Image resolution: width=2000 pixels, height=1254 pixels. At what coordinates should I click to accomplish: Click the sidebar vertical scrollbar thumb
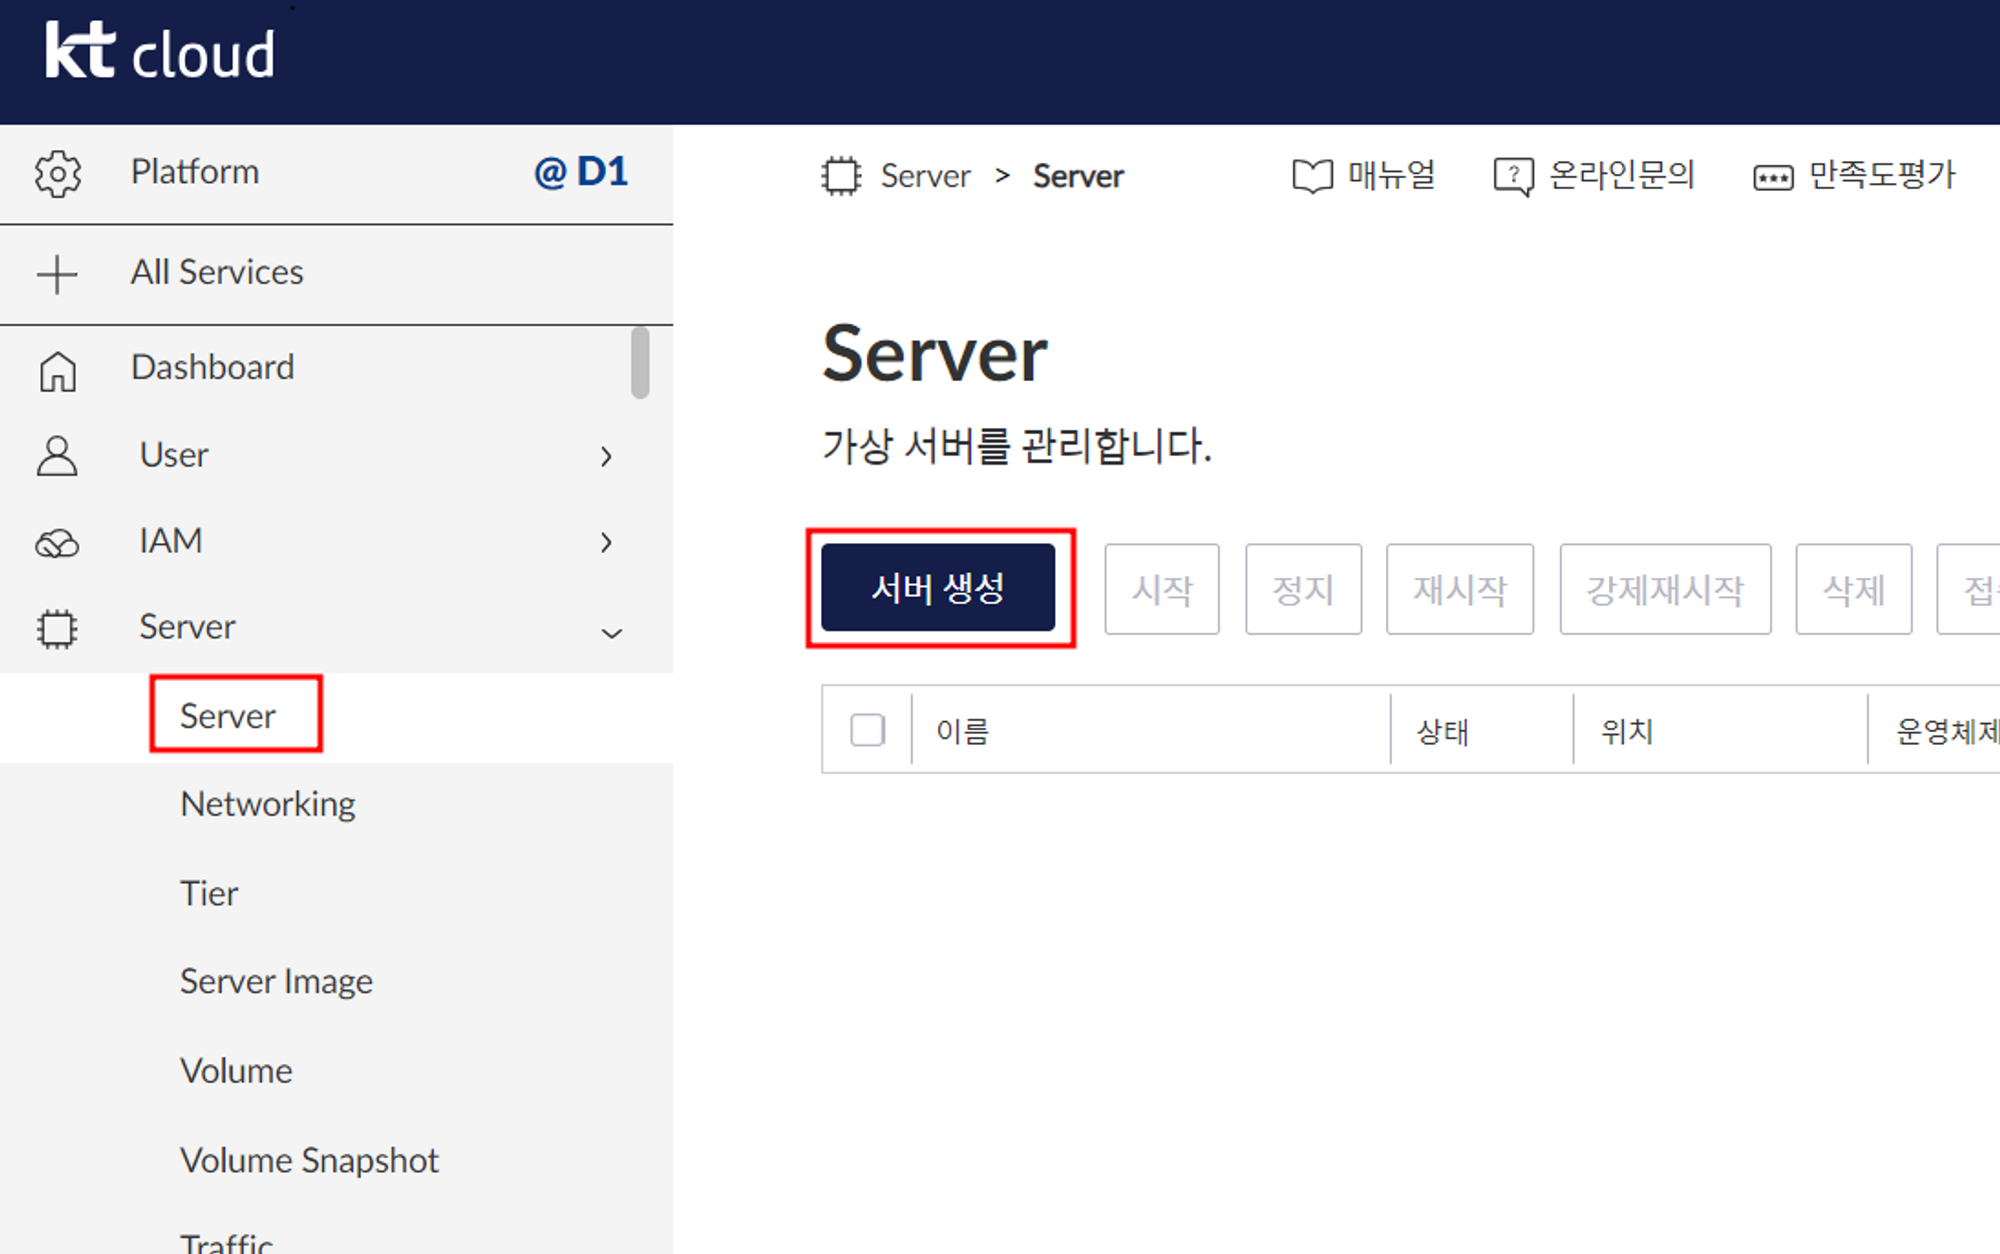click(x=640, y=362)
